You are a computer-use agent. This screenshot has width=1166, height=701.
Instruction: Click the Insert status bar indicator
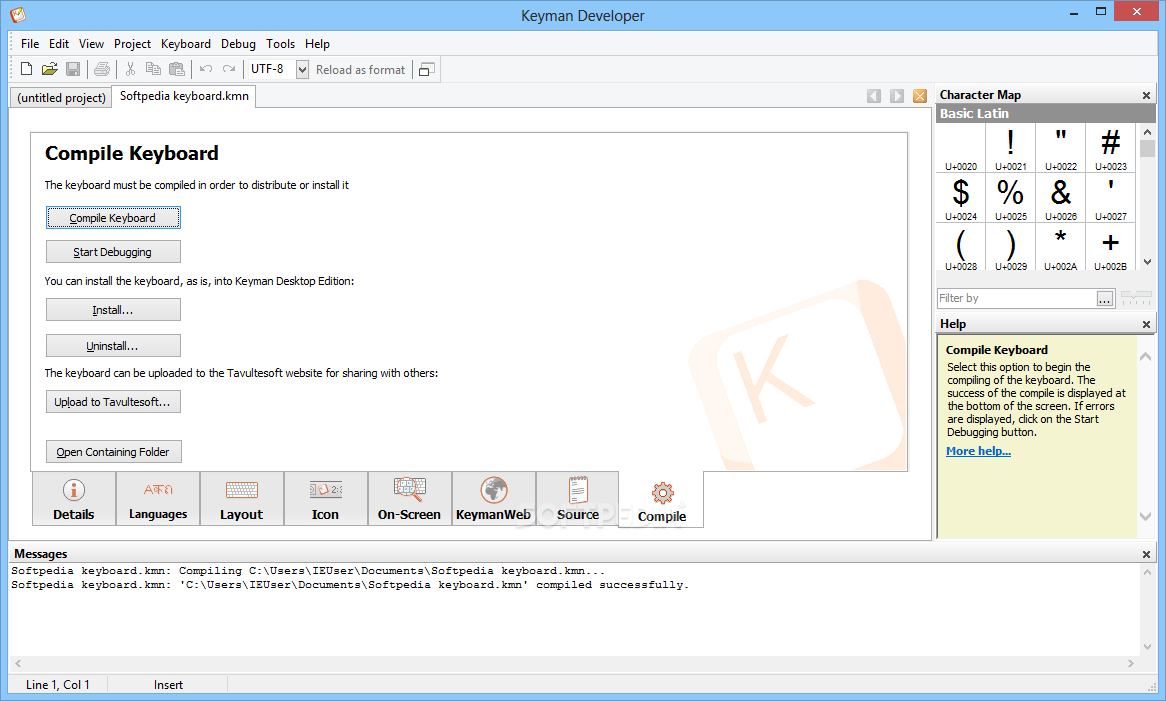tap(168, 685)
